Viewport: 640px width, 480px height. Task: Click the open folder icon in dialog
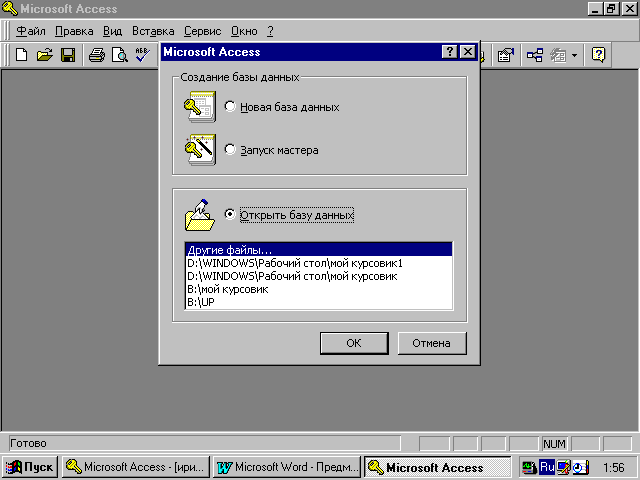click(200, 215)
